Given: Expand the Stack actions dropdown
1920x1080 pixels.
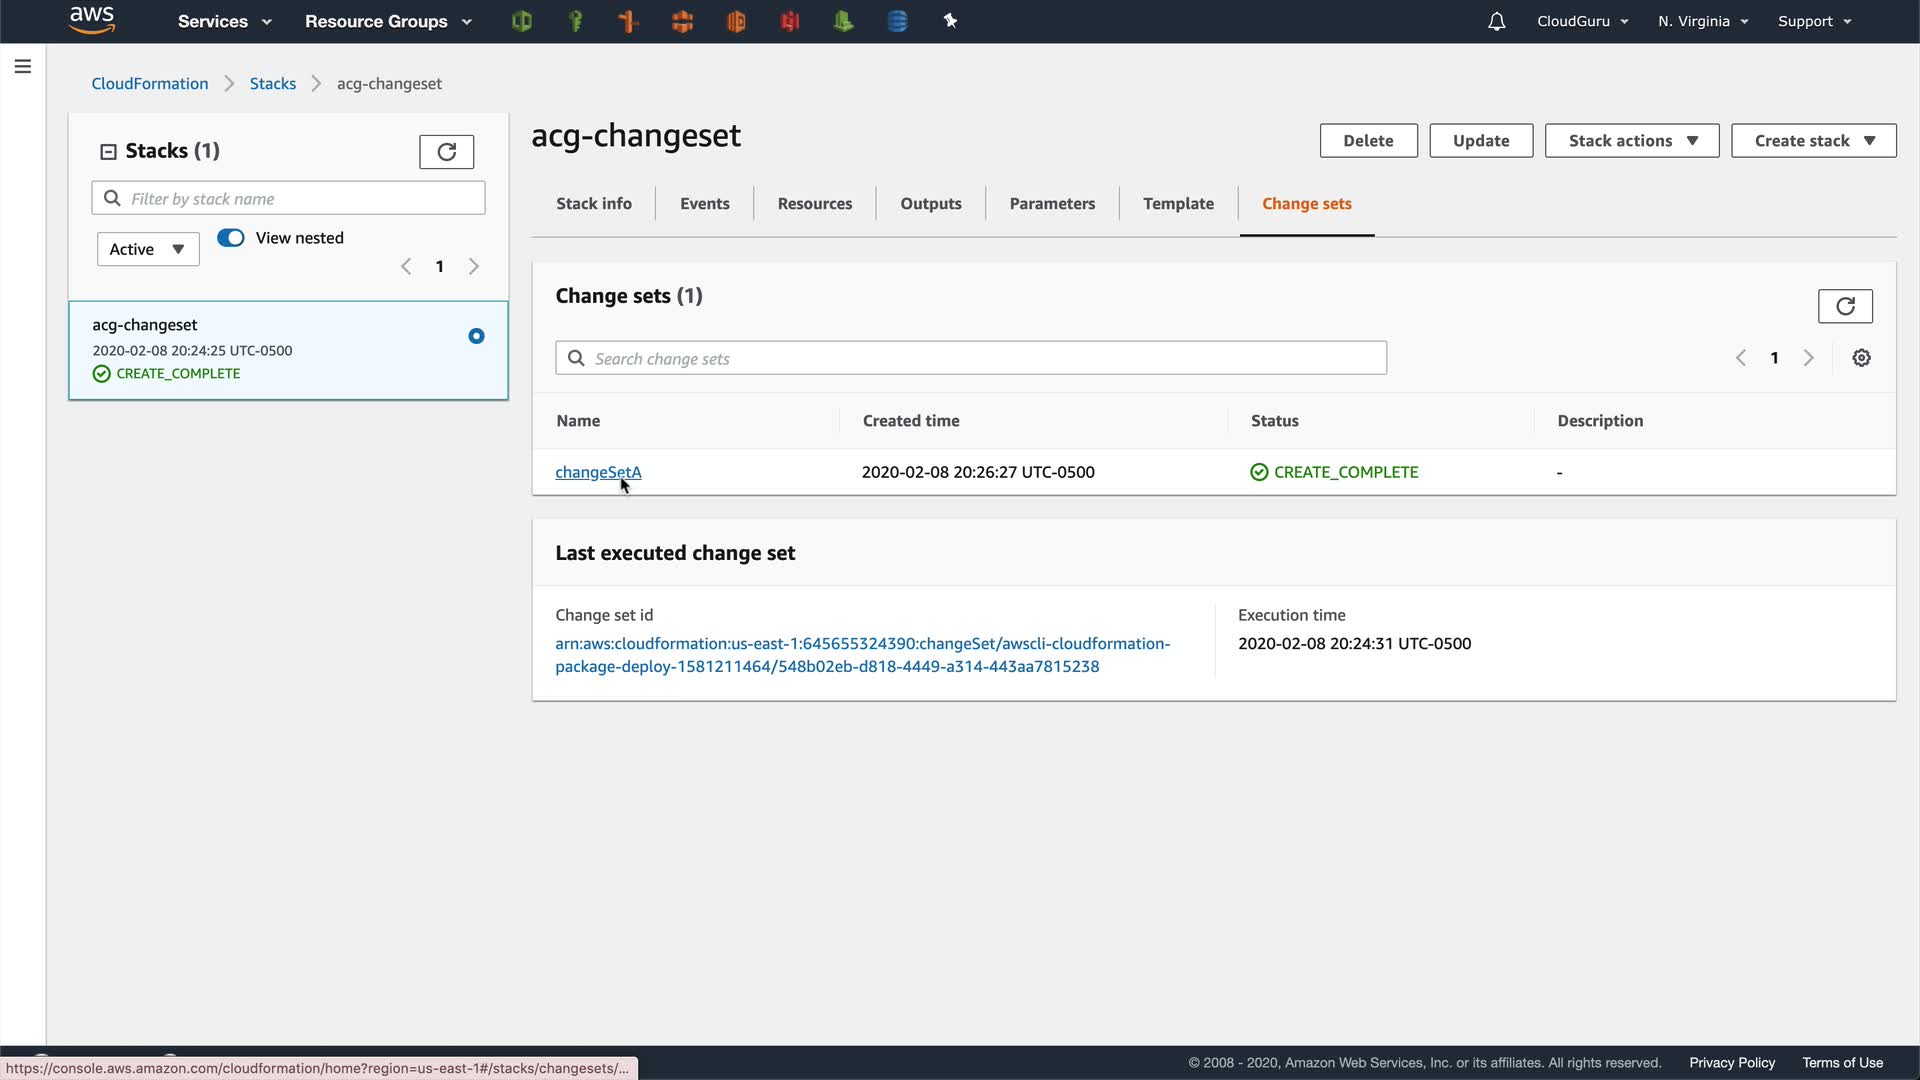Looking at the screenshot, I should 1631,141.
